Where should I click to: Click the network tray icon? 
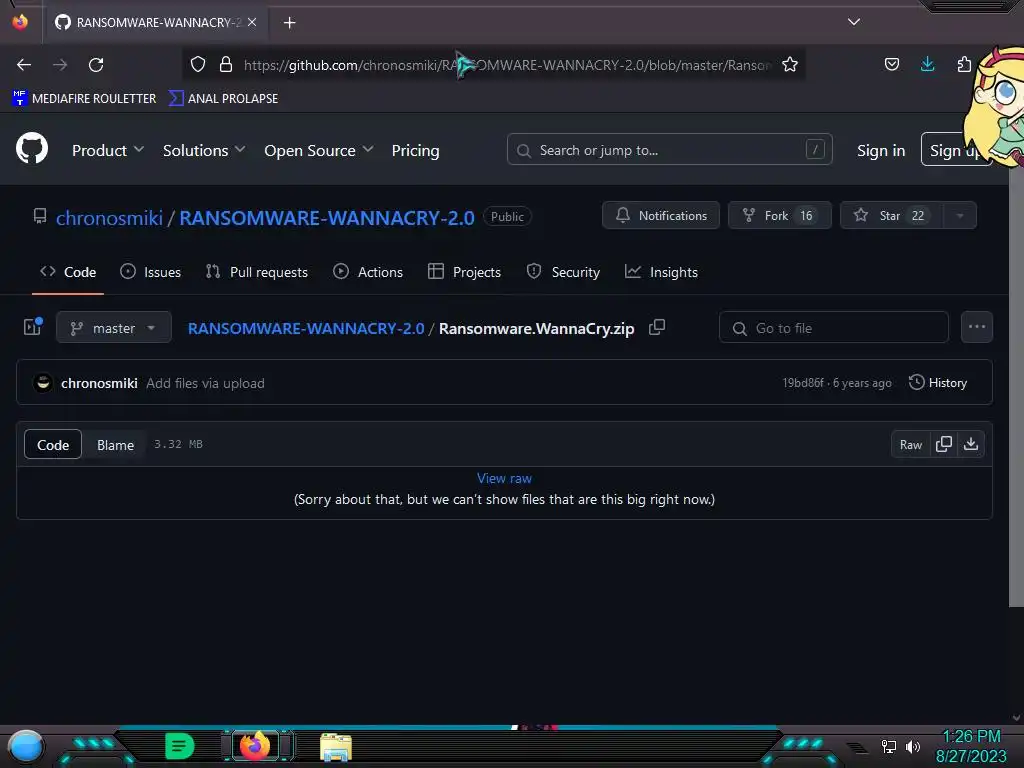889,746
